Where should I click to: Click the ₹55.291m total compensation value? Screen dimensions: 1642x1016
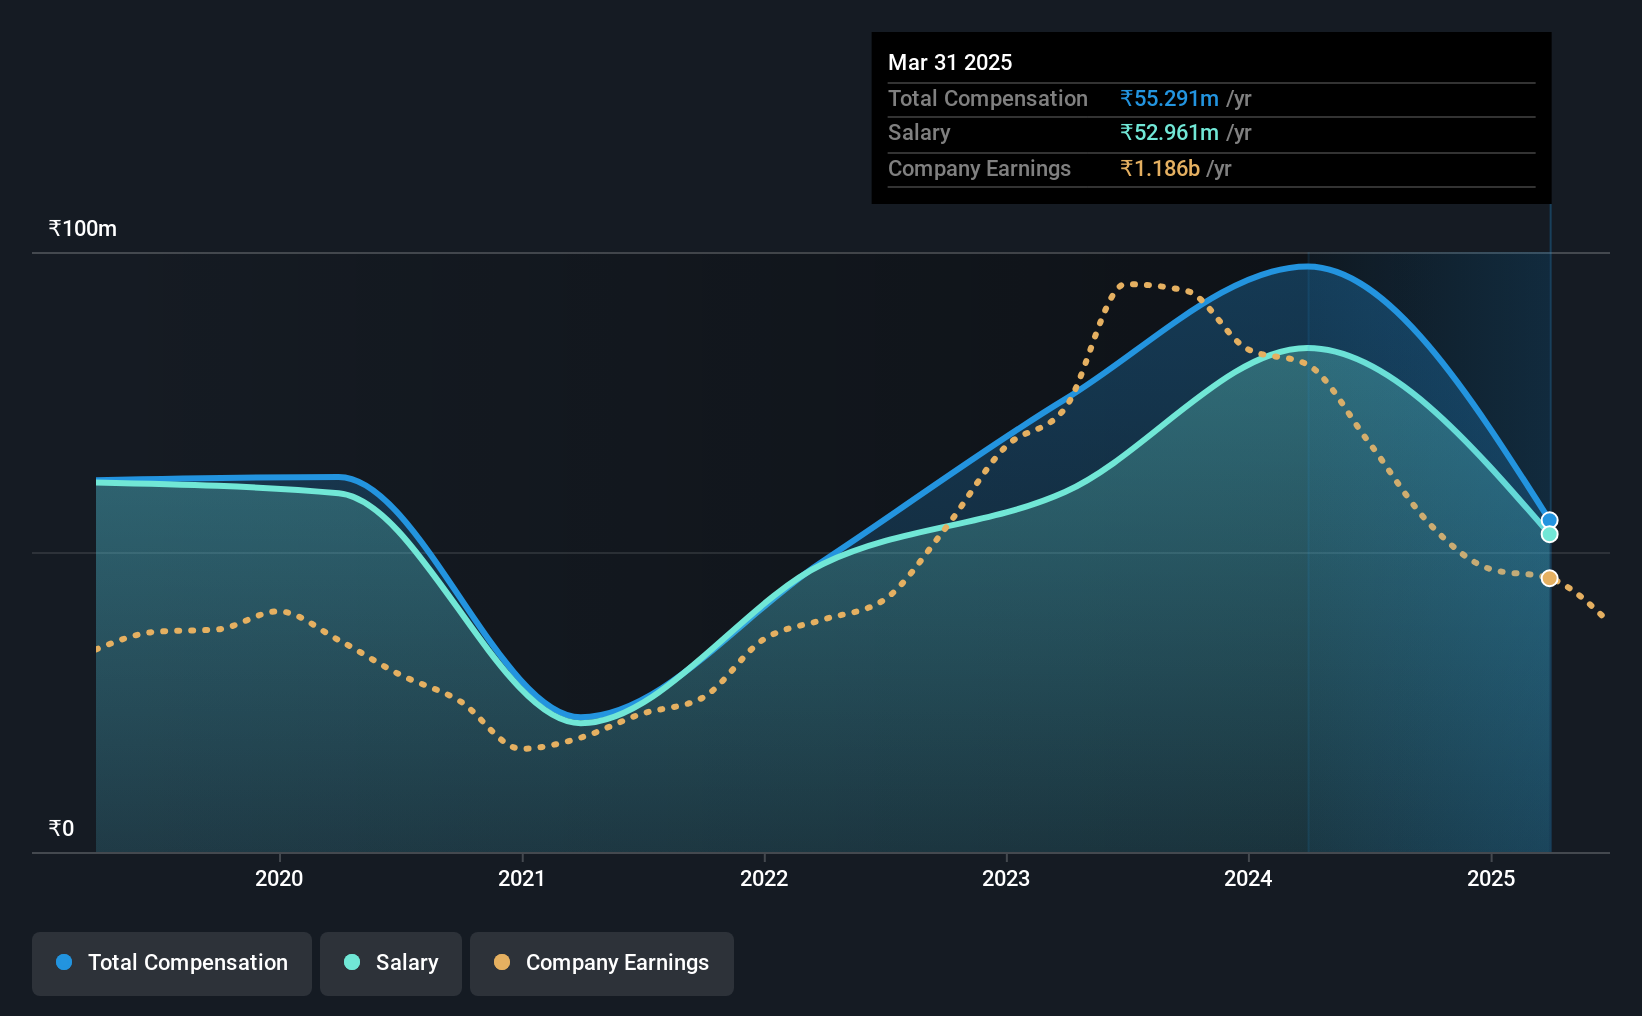coord(1169,98)
